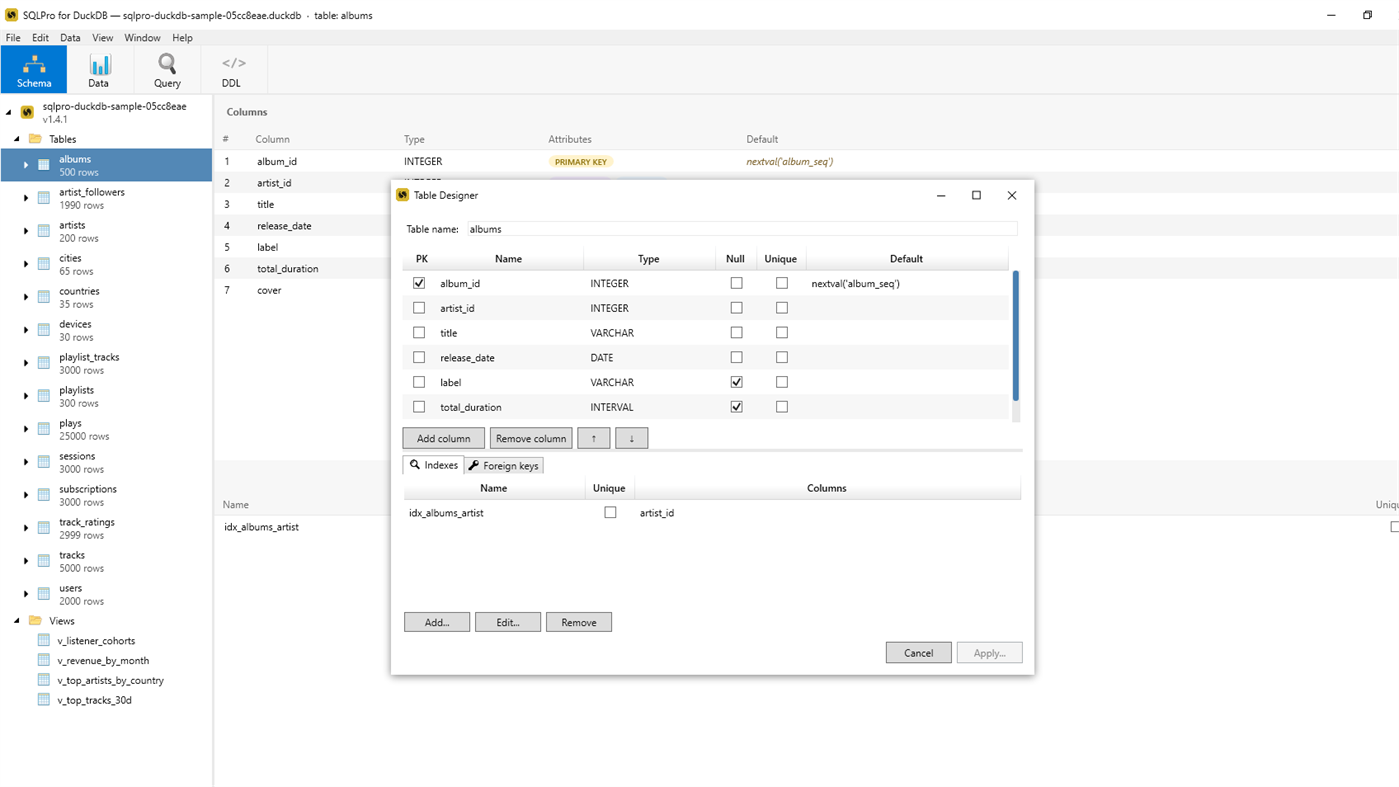Click the artist_followers table icon
1399x787 pixels.
click(x=44, y=198)
